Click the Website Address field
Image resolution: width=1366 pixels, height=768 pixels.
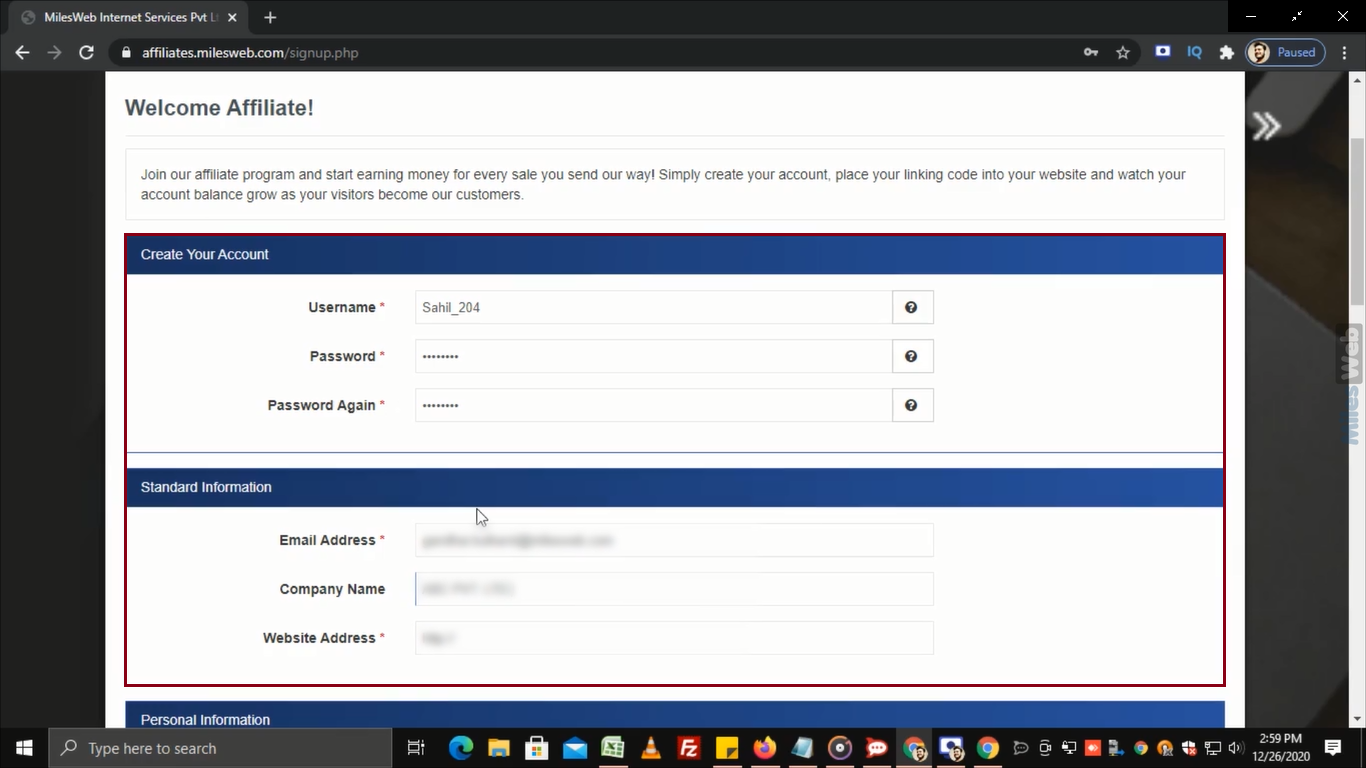pyautogui.click(x=674, y=638)
